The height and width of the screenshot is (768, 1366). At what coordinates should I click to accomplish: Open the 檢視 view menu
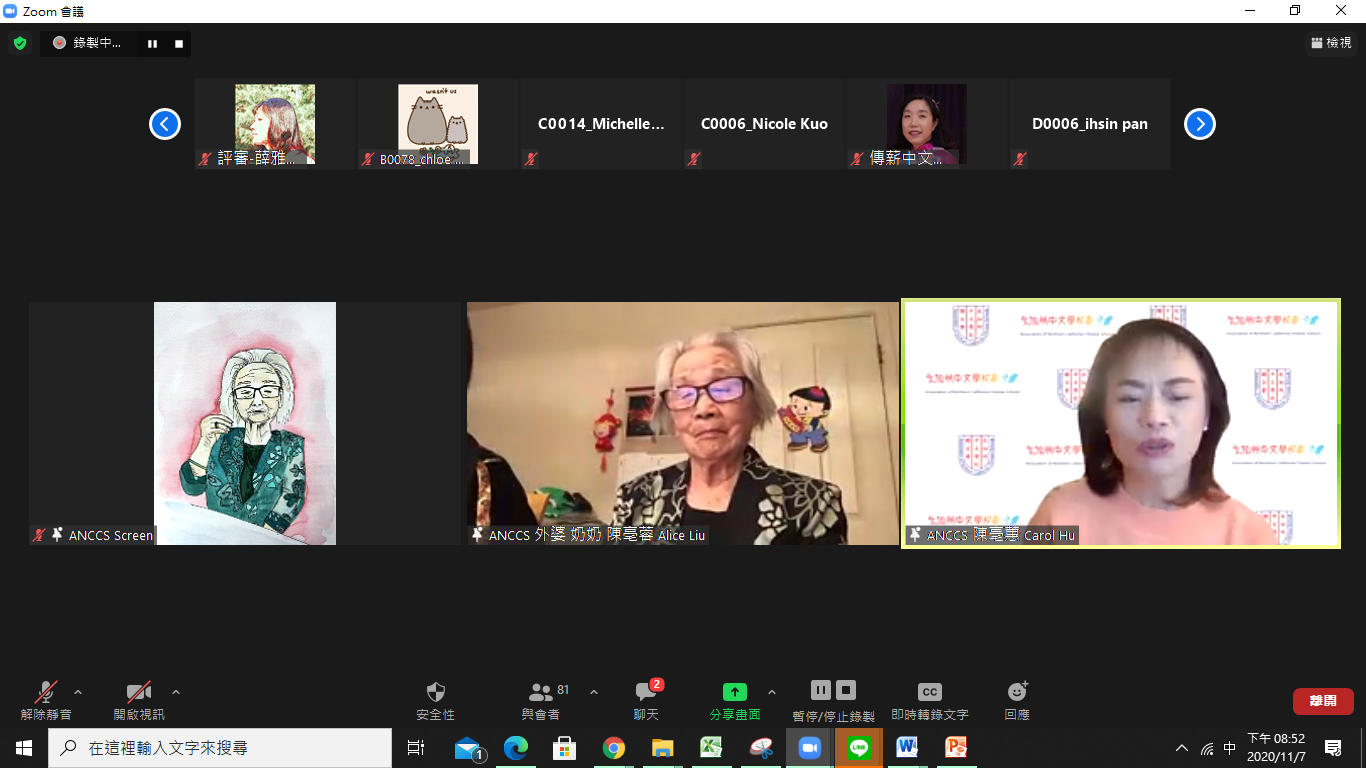[1331, 43]
